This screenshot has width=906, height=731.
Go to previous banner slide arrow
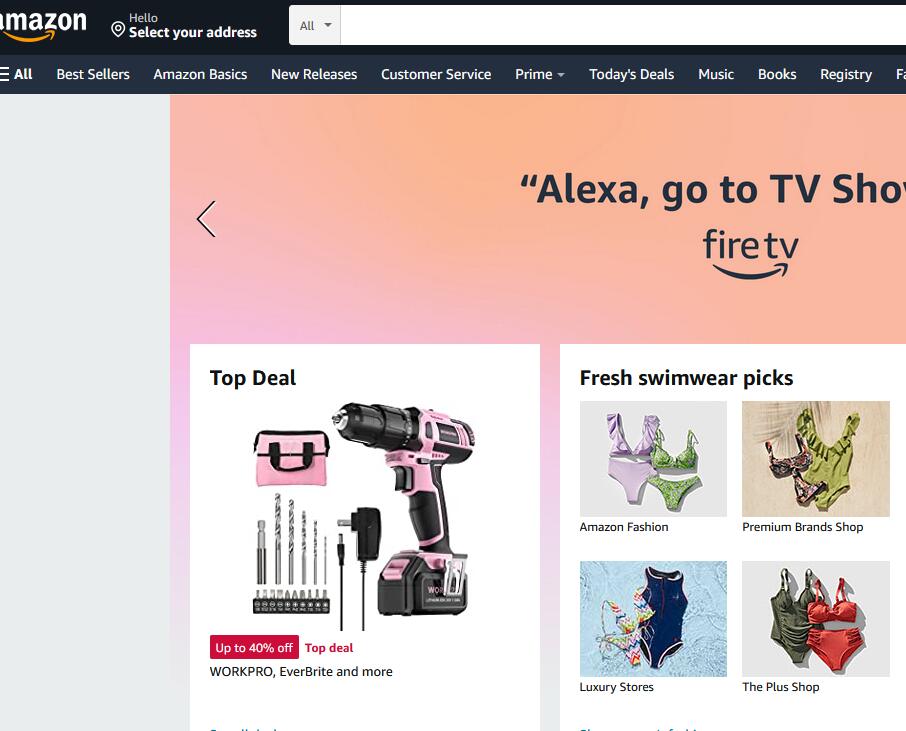pos(206,219)
